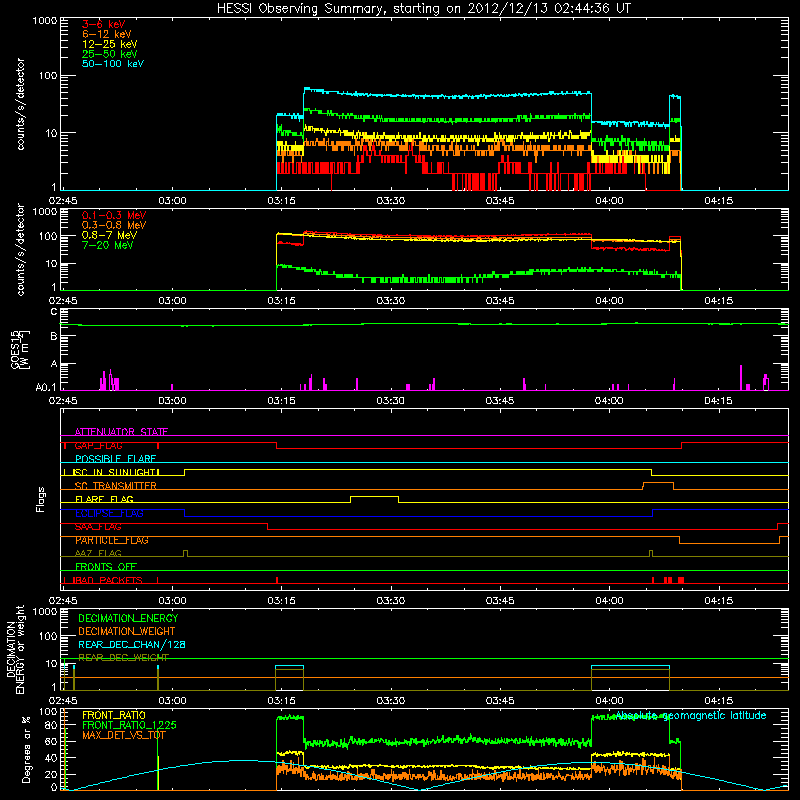Click the 0.3-0.8 MeV legend entry
800x800 pixels.
click(114, 225)
